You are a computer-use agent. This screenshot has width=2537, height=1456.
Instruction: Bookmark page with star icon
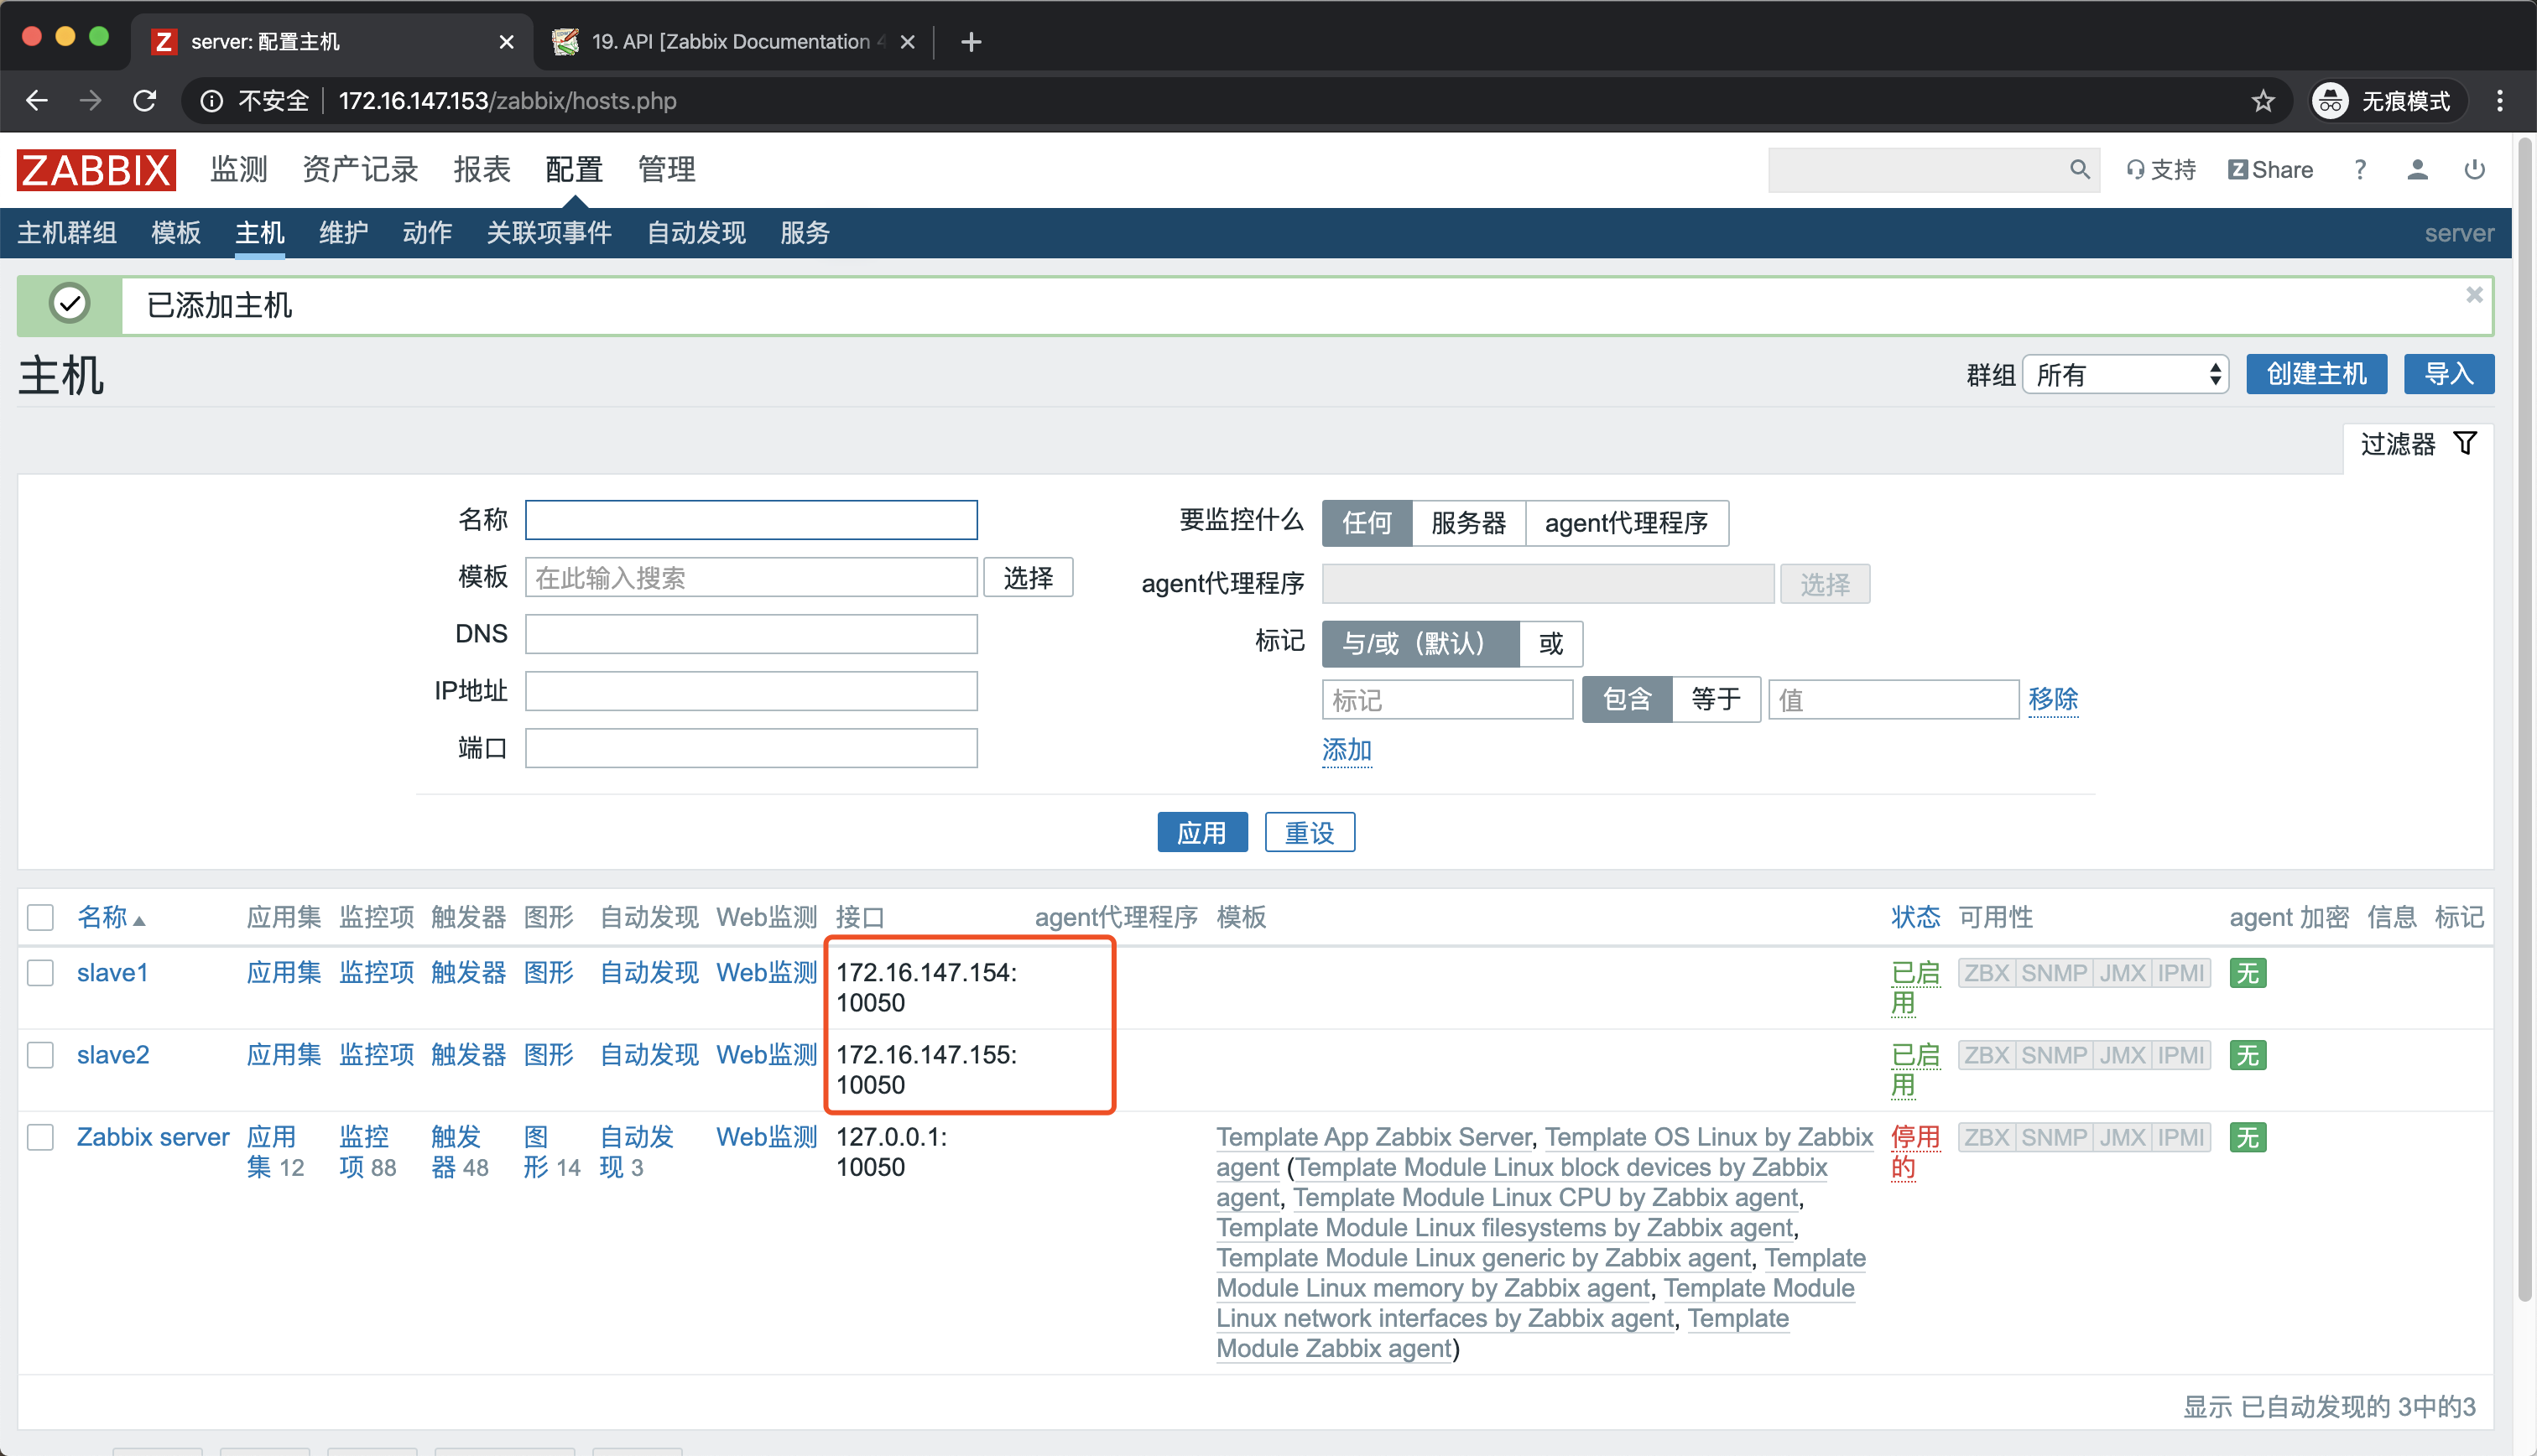coord(2263,101)
